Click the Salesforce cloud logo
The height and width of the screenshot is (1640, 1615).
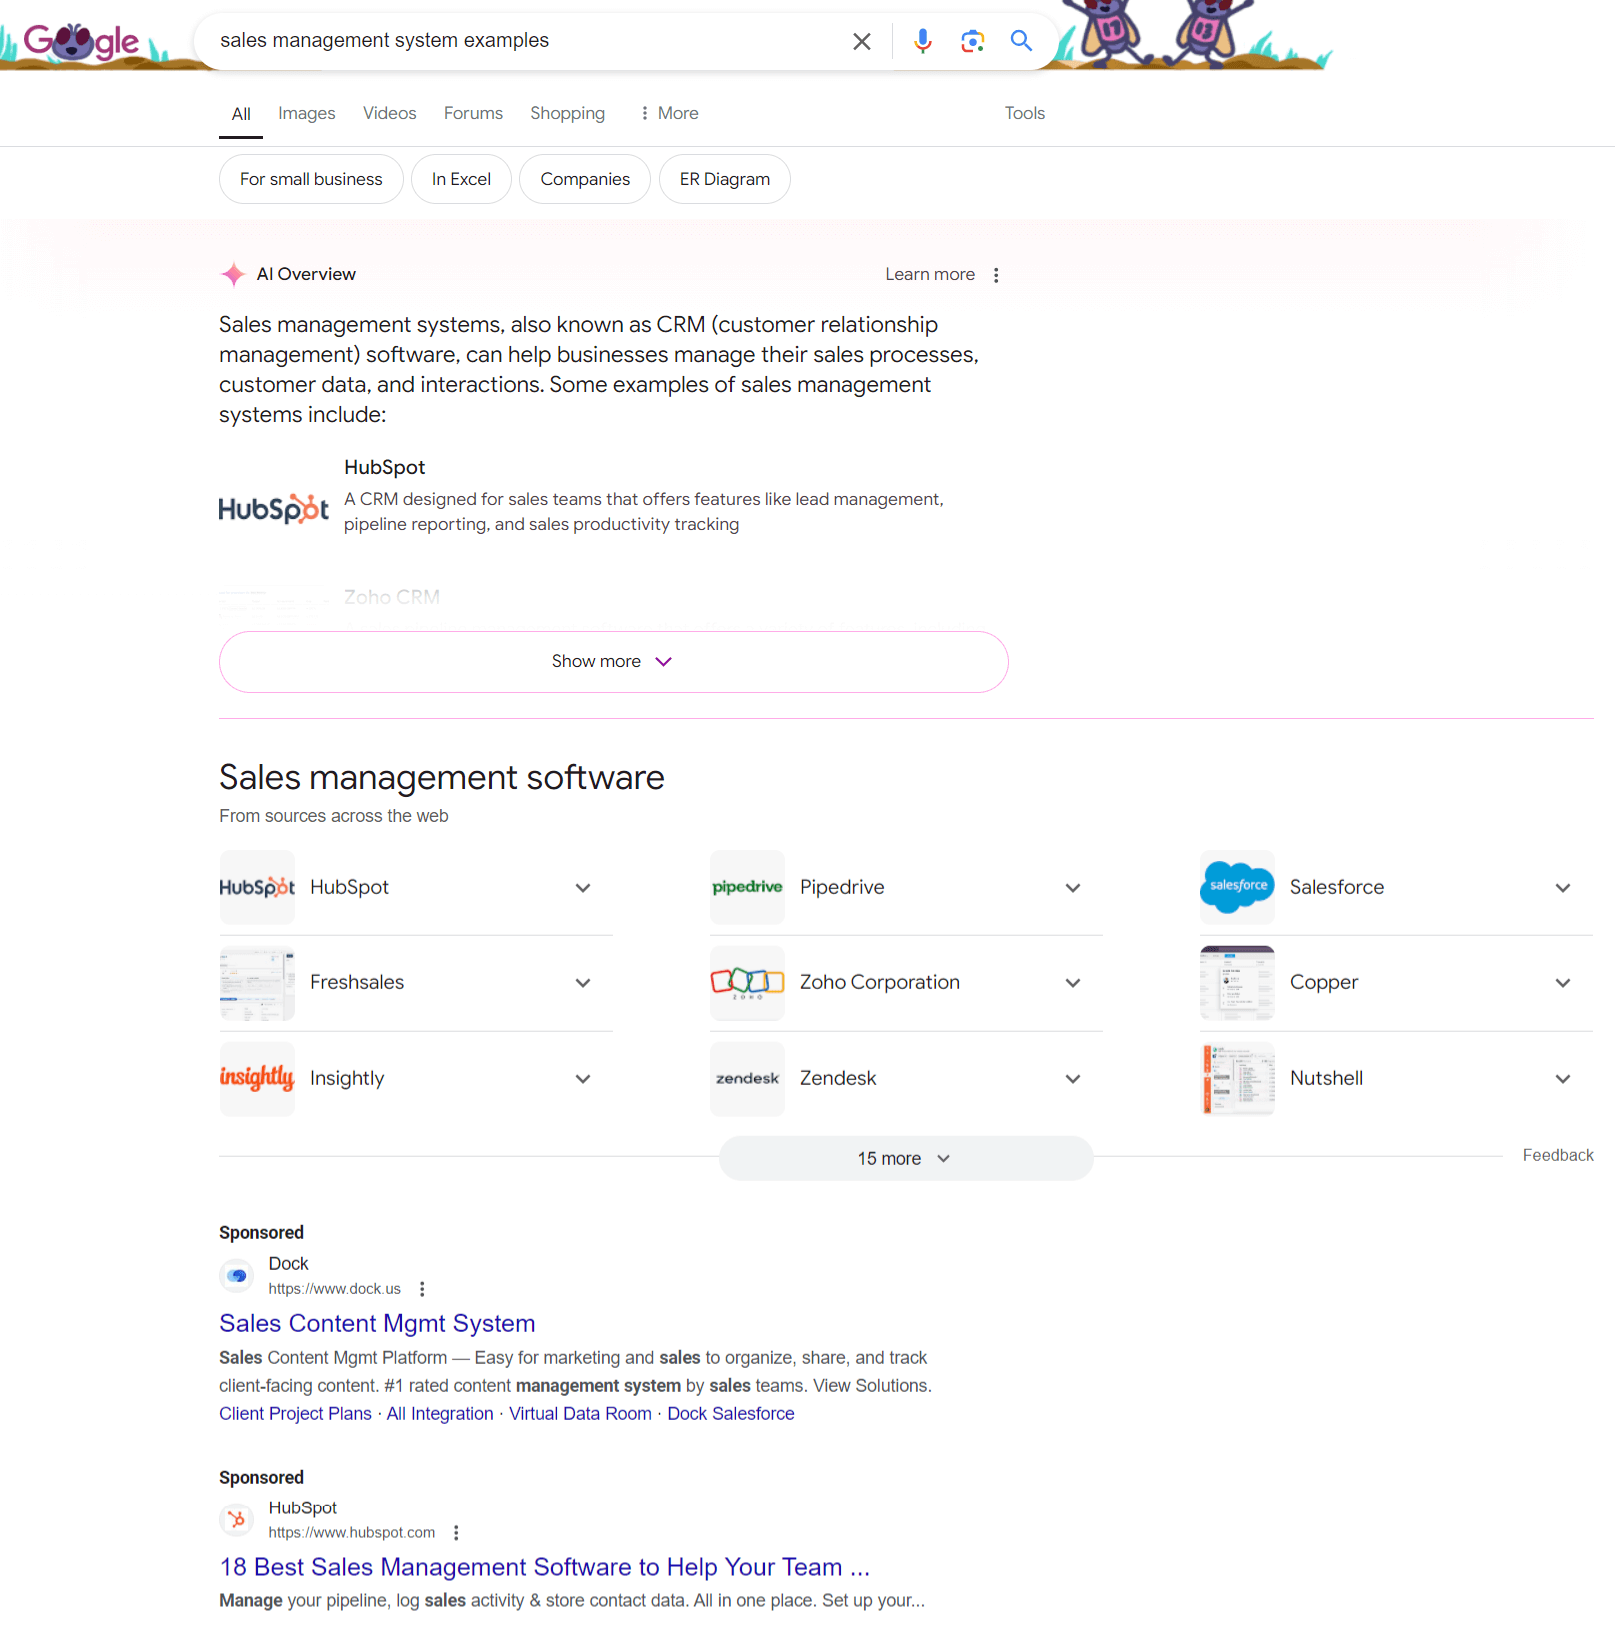(1237, 887)
